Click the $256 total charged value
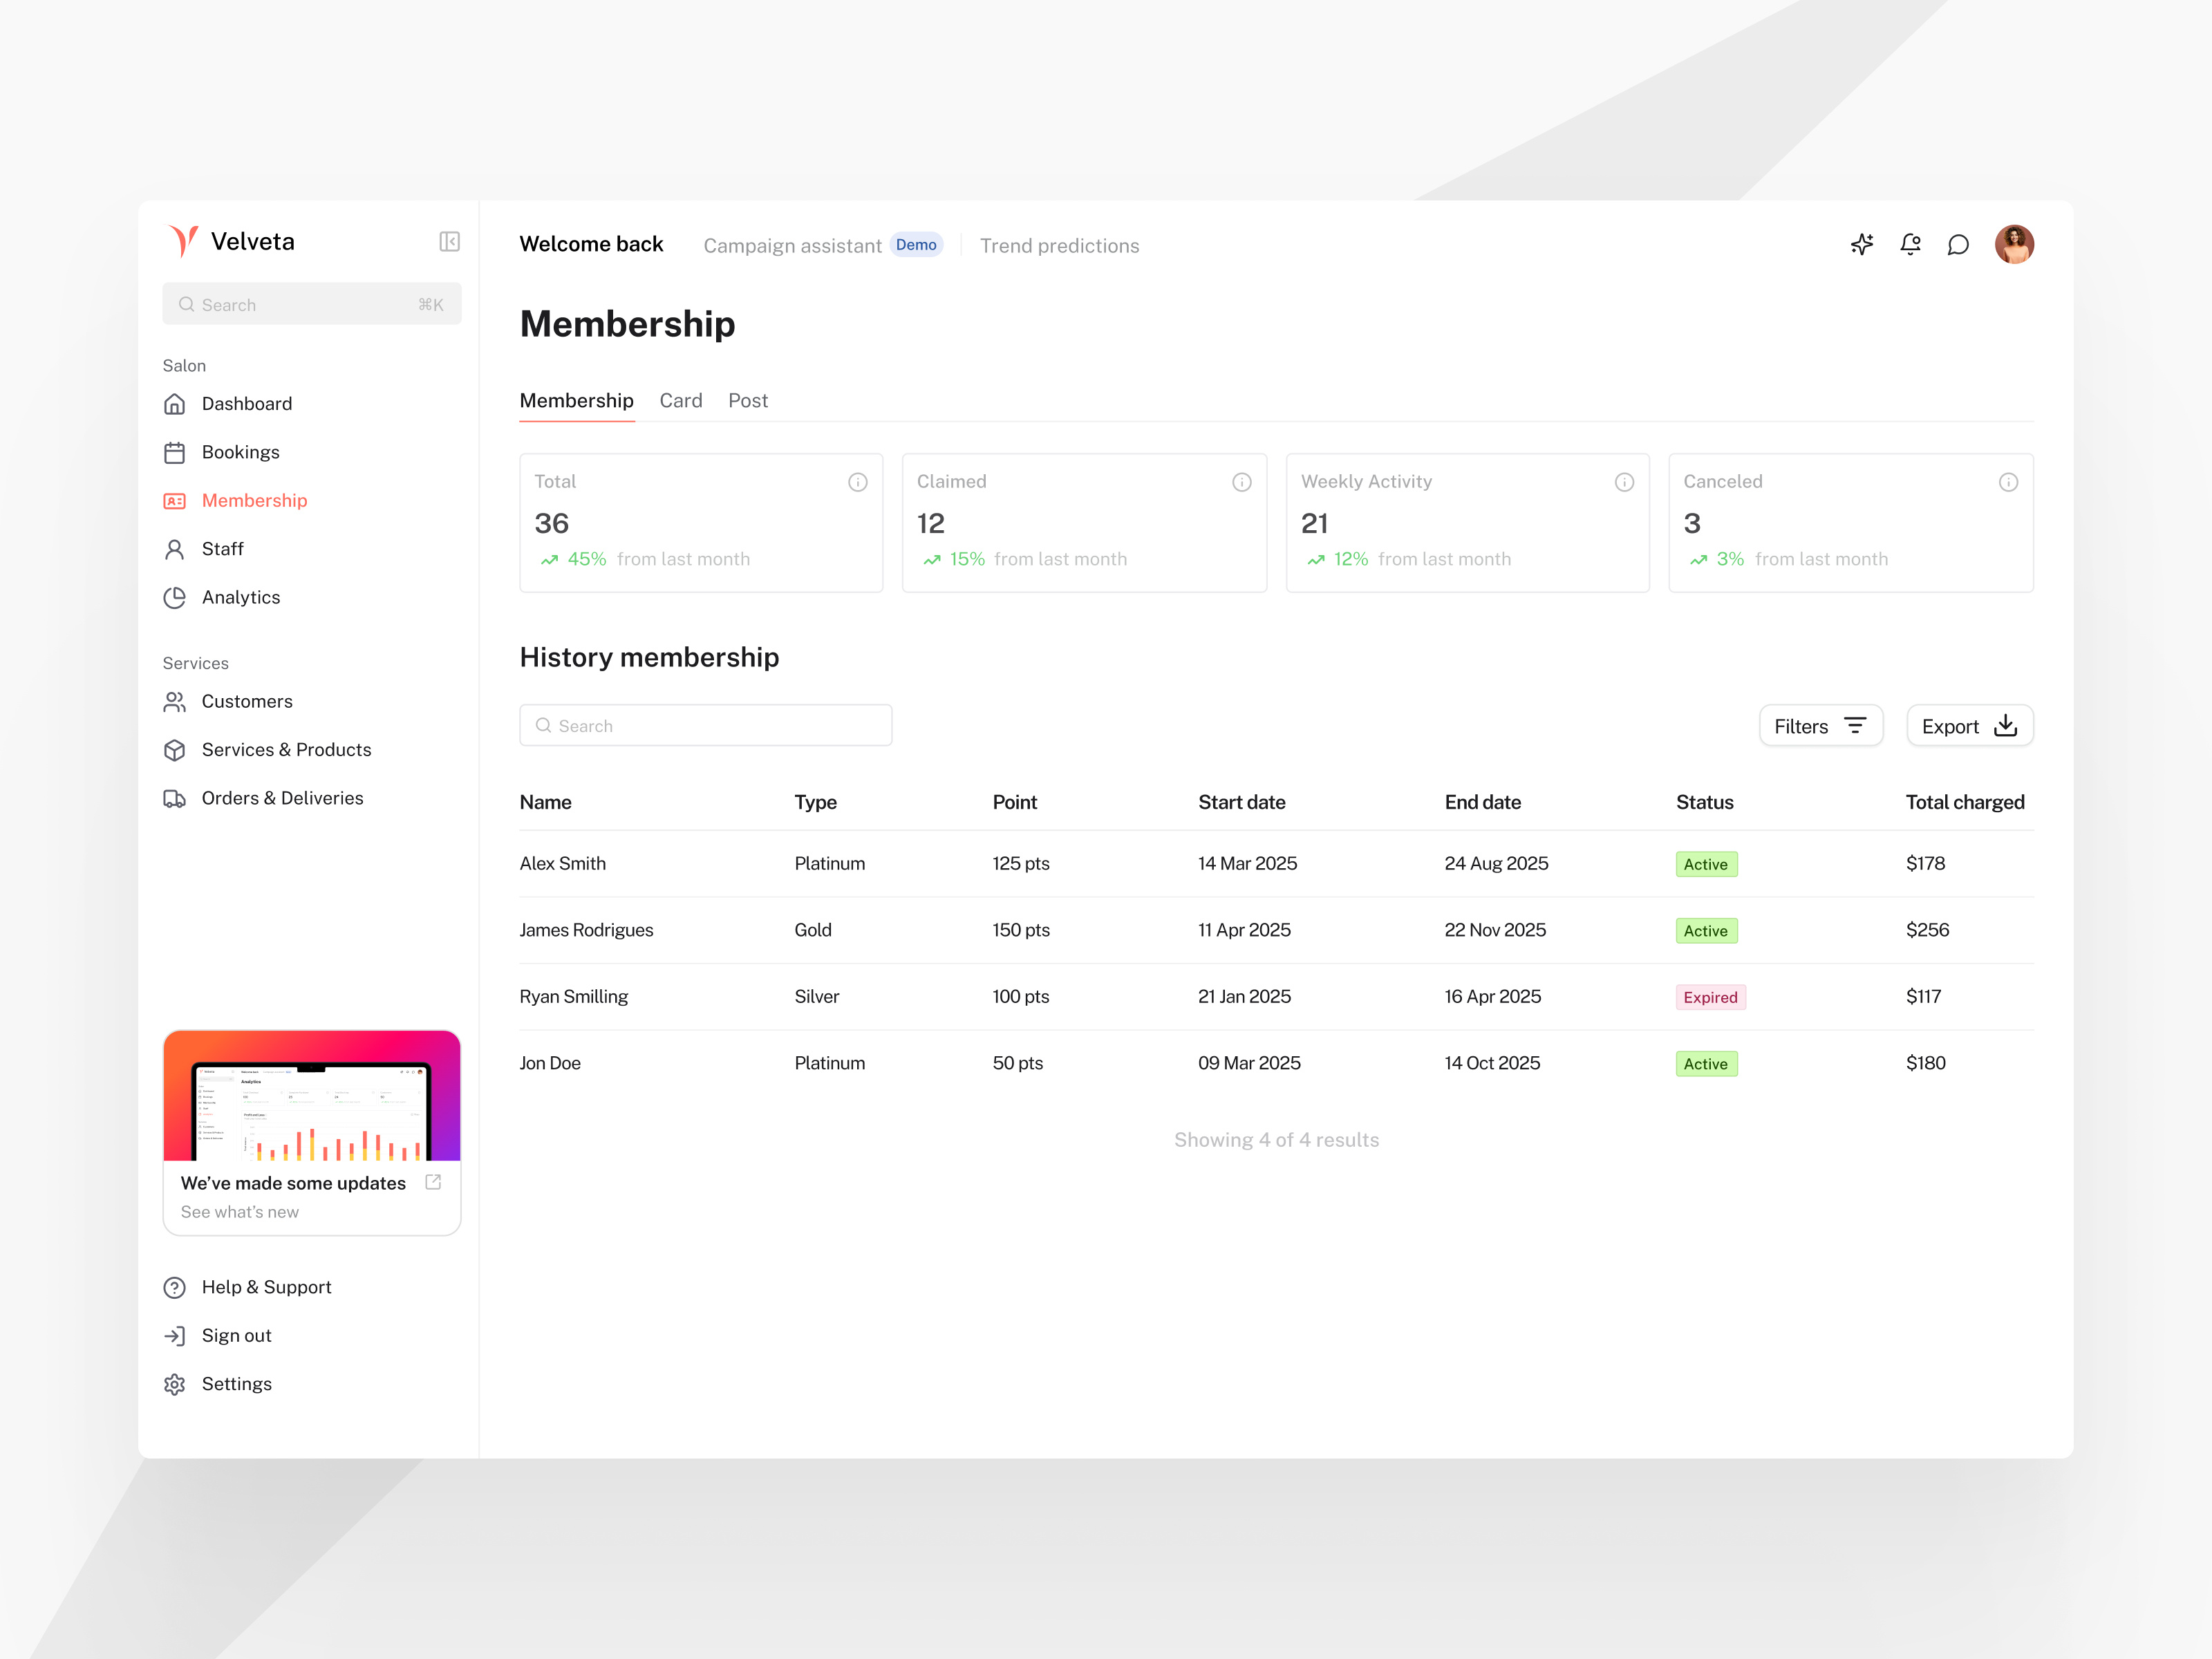 point(1927,930)
